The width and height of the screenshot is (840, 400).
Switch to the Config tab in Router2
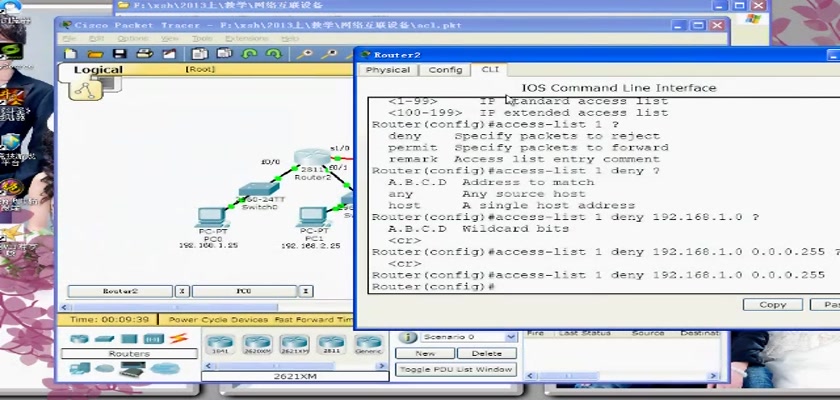pyautogui.click(x=445, y=70)
